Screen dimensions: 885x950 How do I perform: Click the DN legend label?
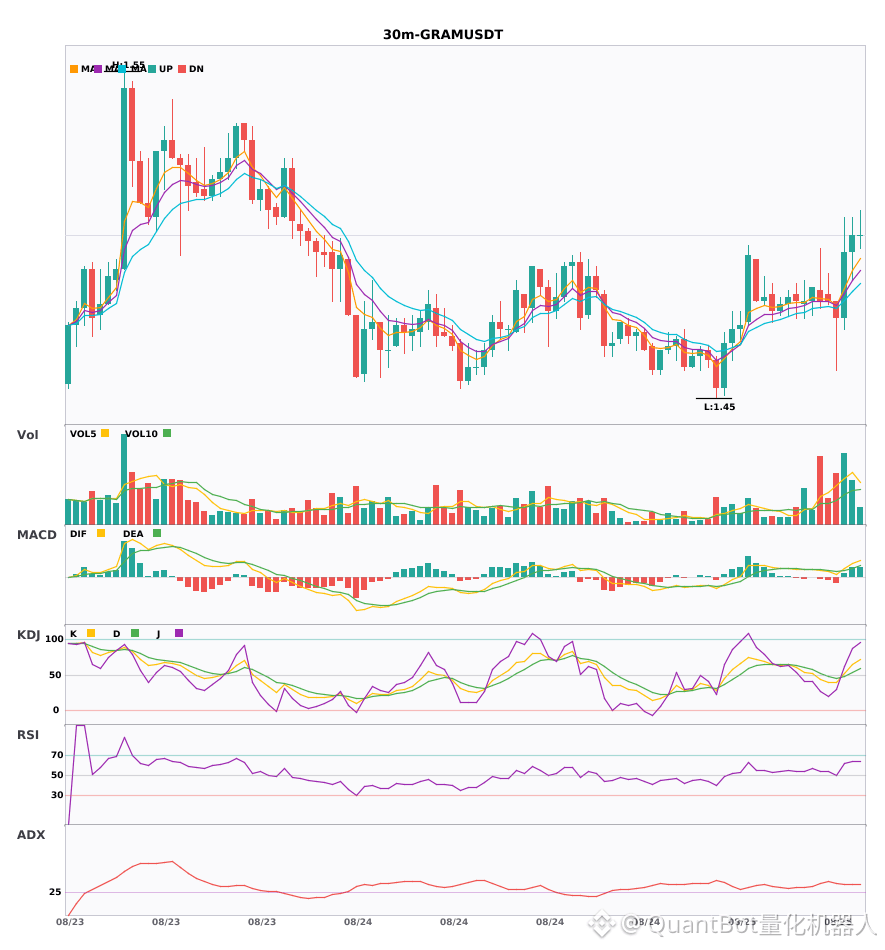[196, 69]
